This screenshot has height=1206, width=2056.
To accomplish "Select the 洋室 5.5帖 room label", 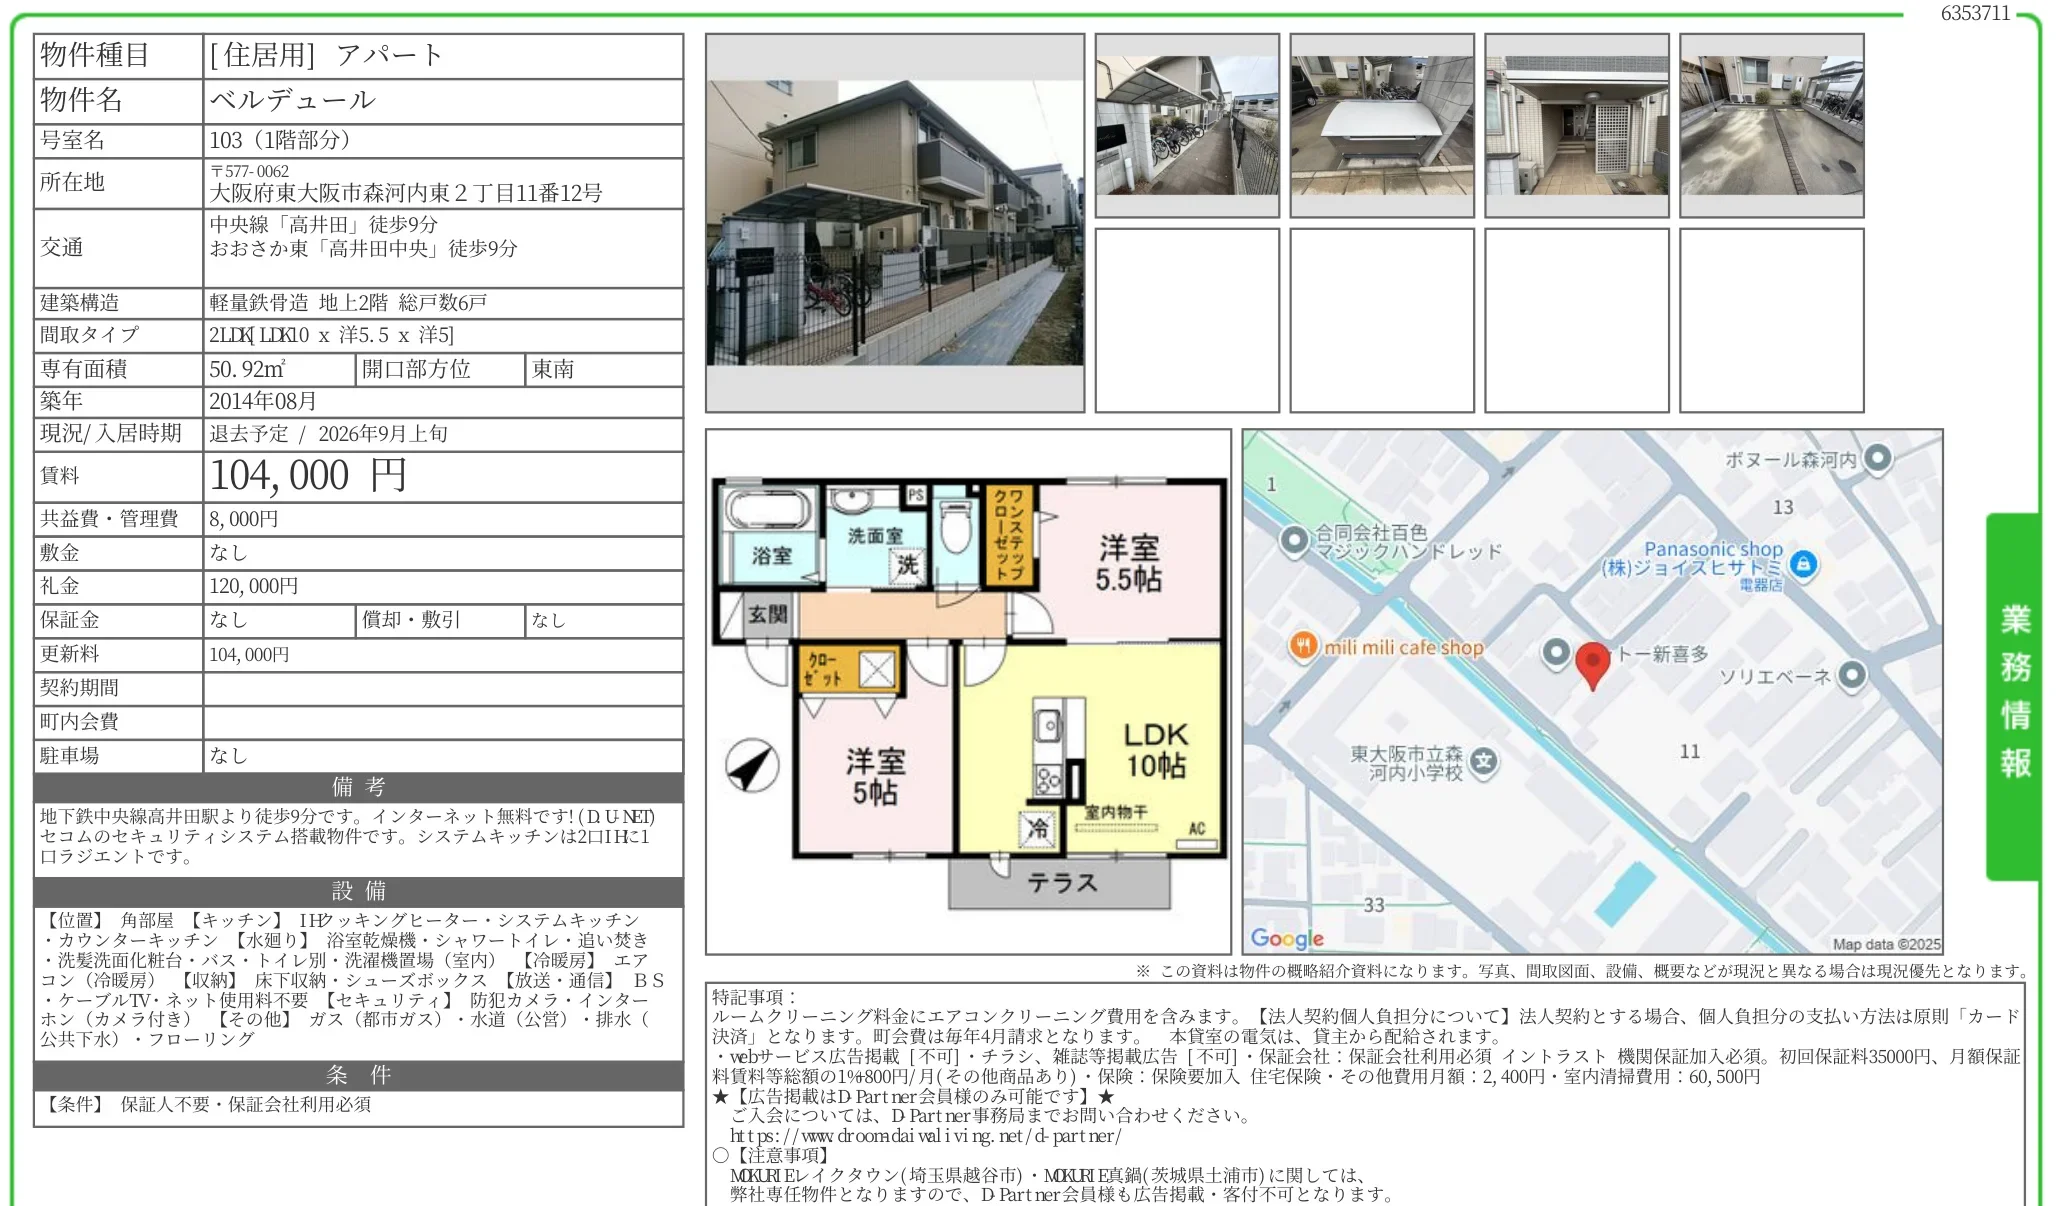I will 1129,563.
